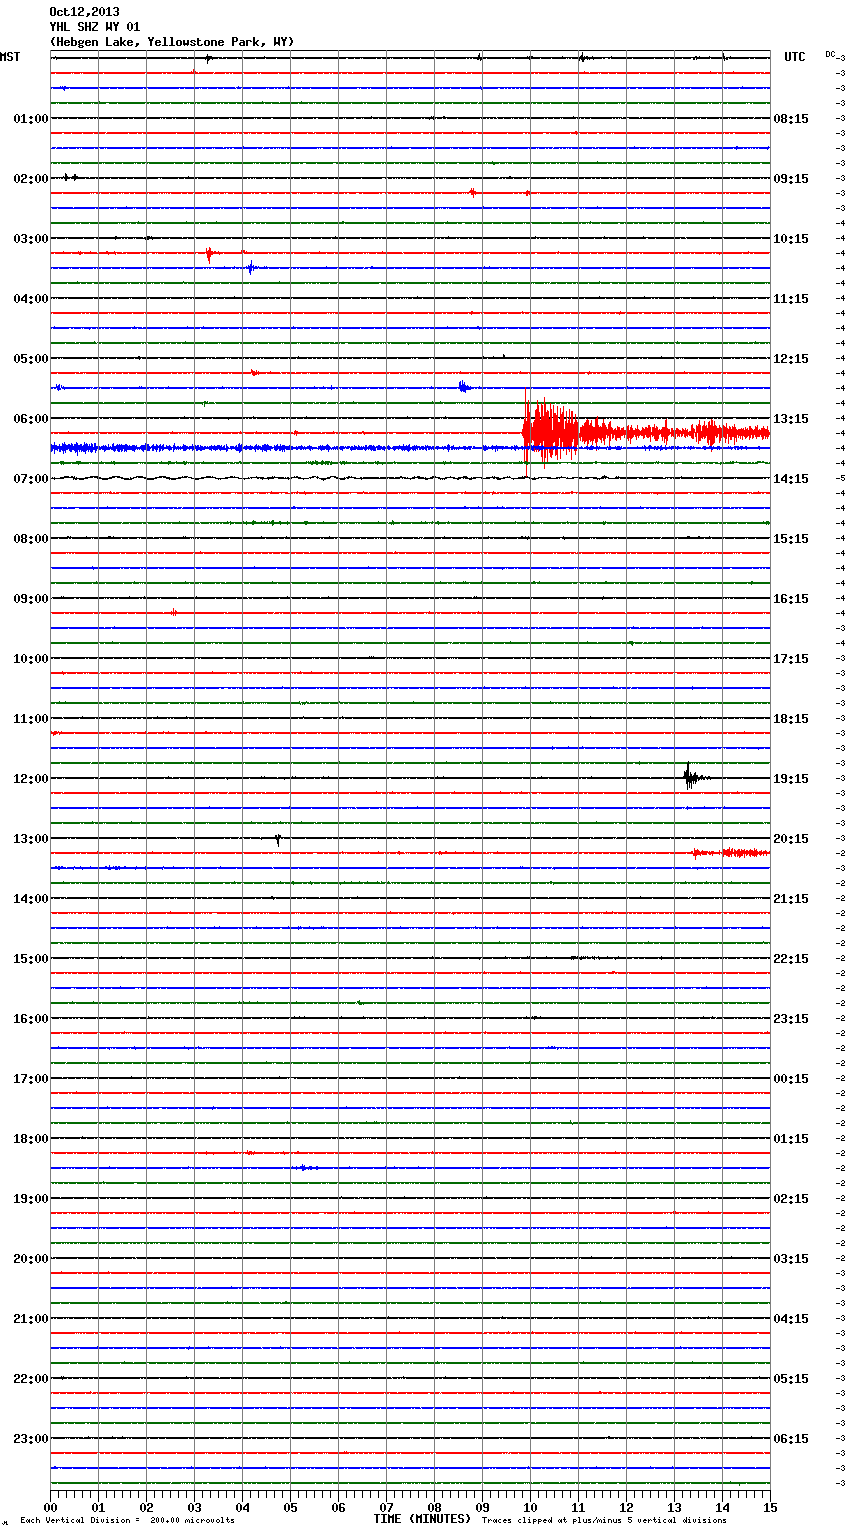The height and width of the screenshot is (1534, 850).
Task: Select the 01:00 MST time label
Action: 31,119
